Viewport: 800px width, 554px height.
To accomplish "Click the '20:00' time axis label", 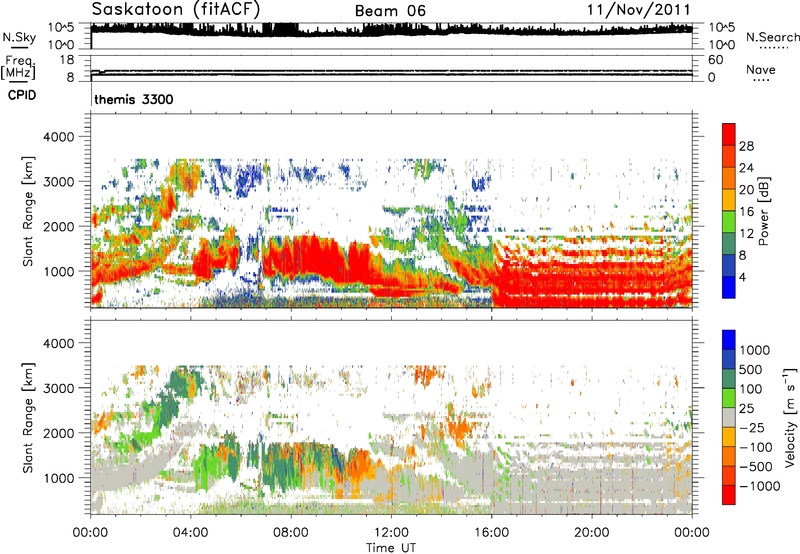I will [591, 533].
